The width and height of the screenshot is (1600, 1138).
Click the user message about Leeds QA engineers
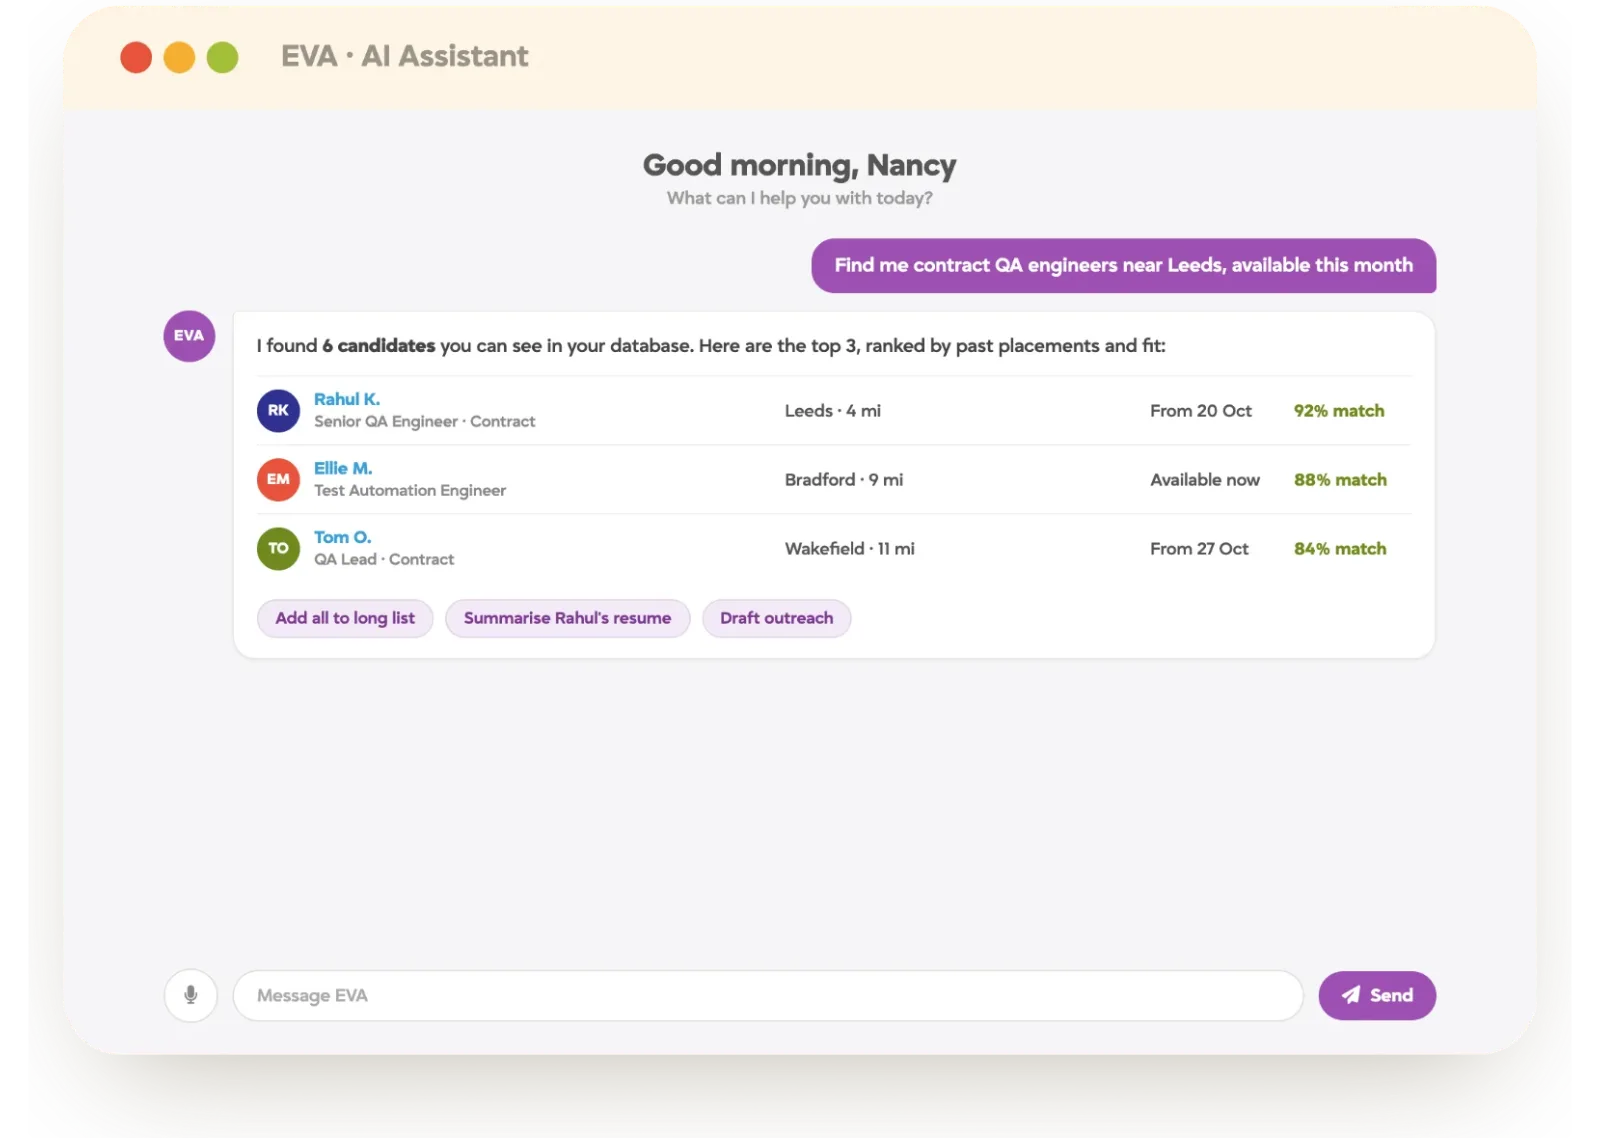(x=1123, y=265)
